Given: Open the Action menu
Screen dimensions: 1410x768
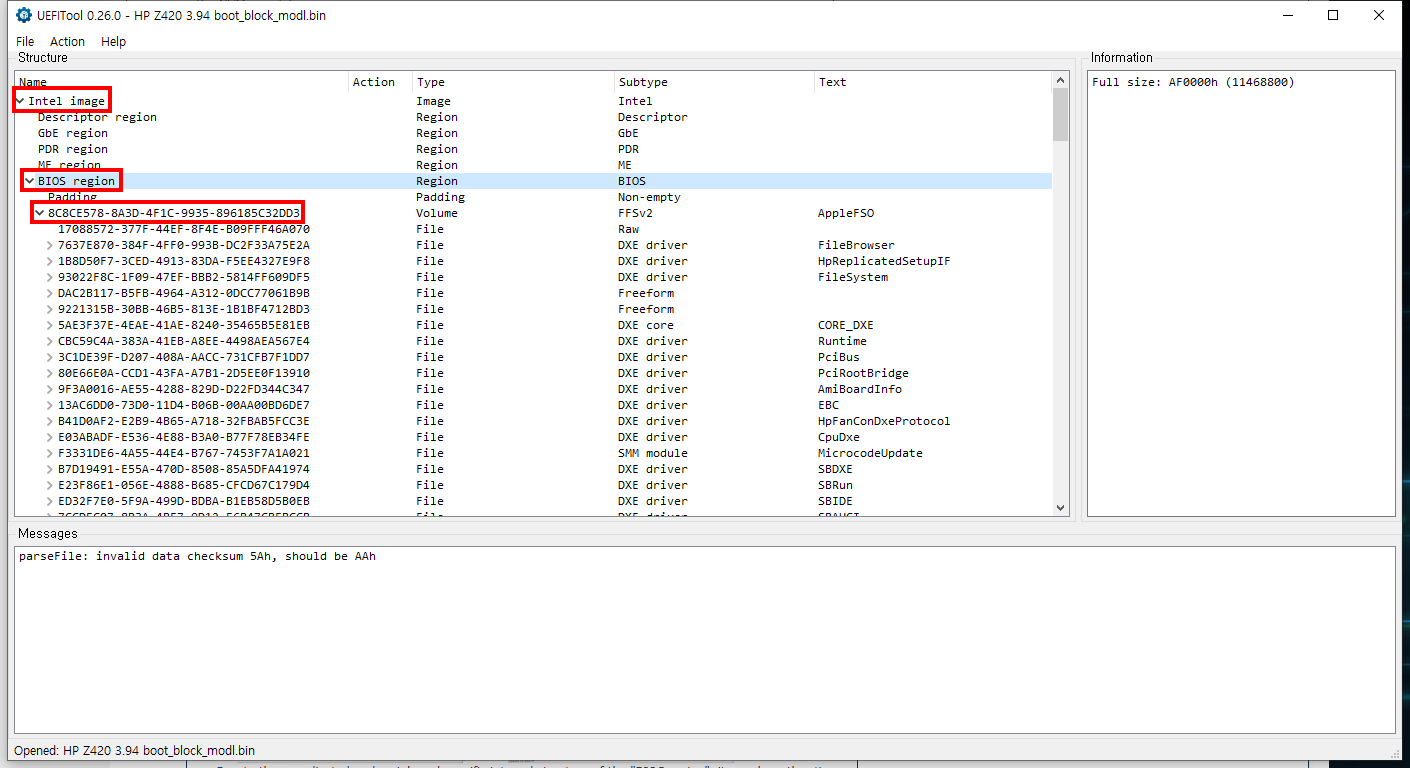Looking at the screenshot, I should tap(67, 41).
